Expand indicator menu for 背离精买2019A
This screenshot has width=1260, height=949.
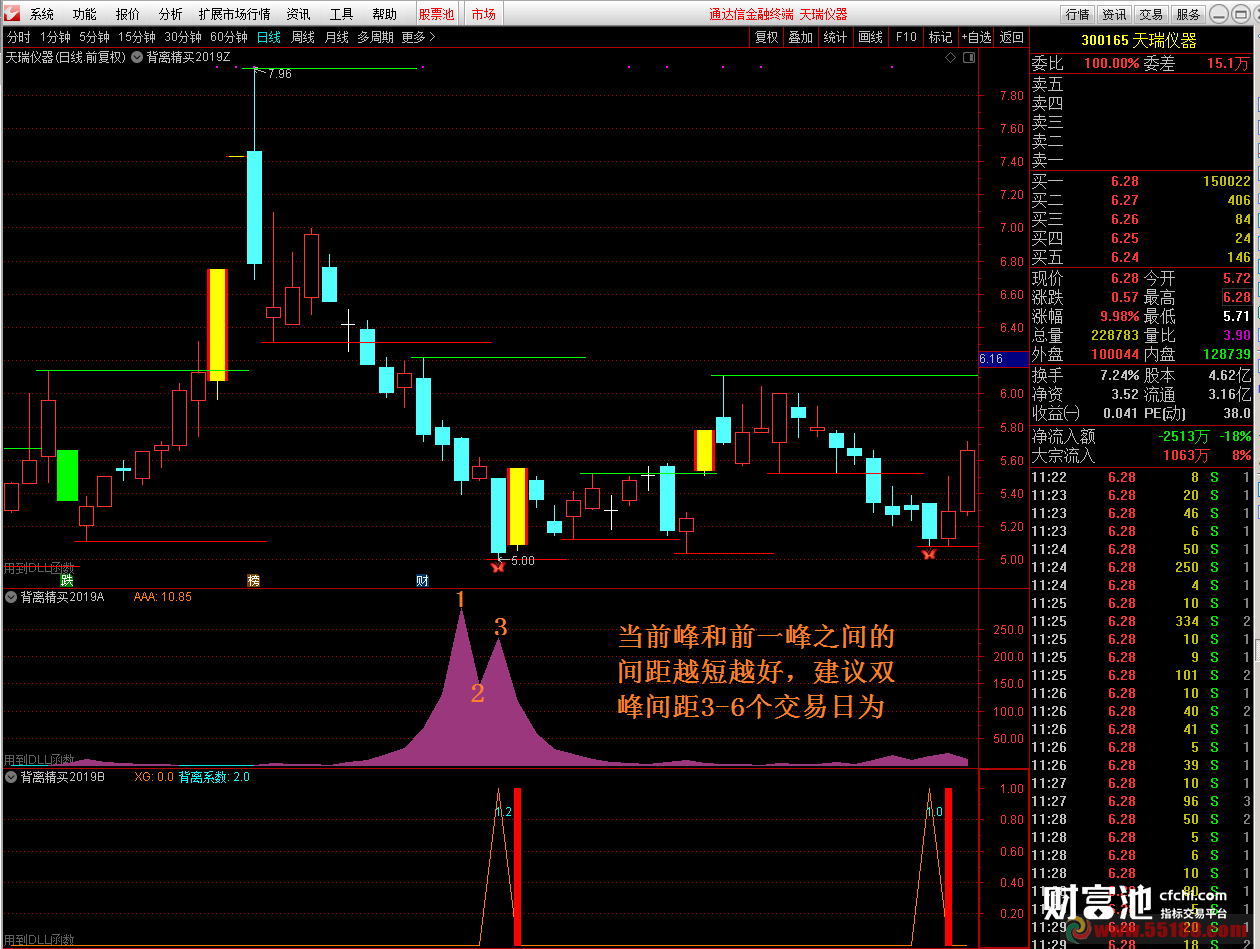tap(11, 597)
